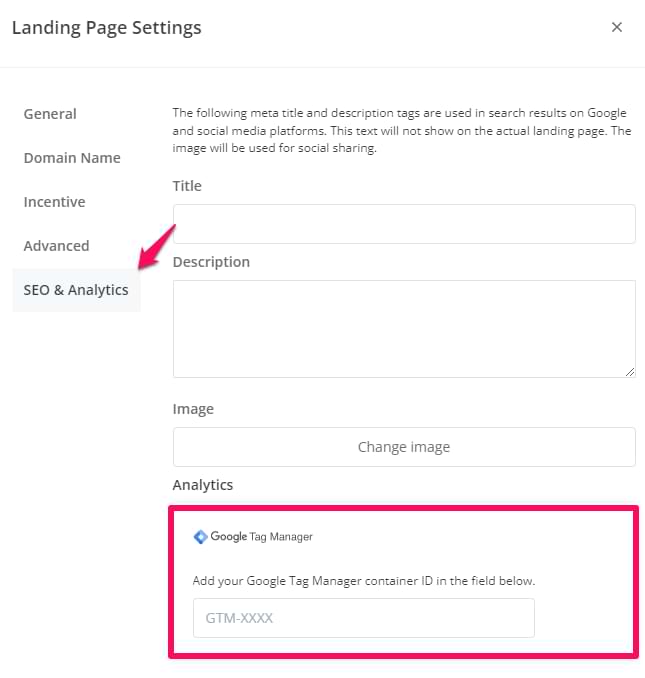Click the resize handle on Description box
This screenshot has width=645, height=678.
click(x=630, y=372)
